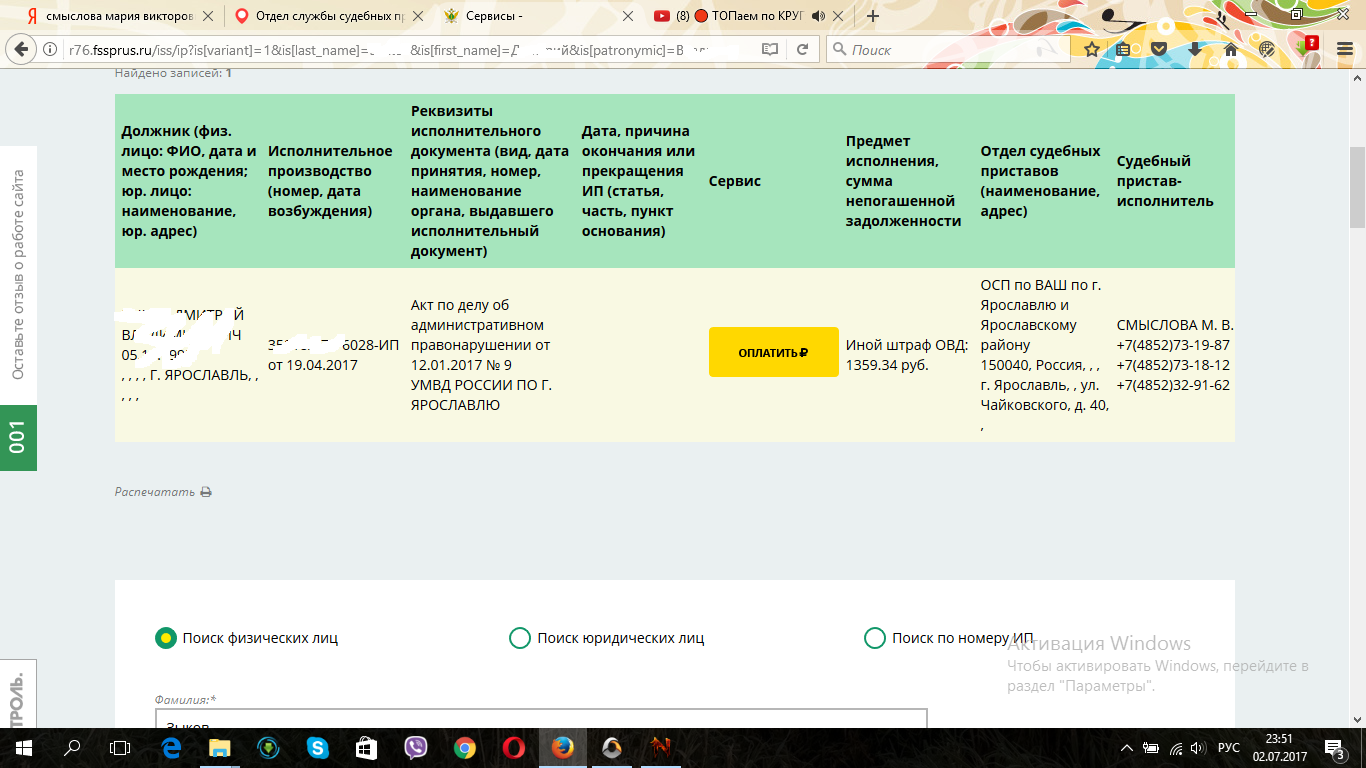
Task: Open the globe-with-pencil extension icon
Action: pyautogui.click(x=1267, y=49)
